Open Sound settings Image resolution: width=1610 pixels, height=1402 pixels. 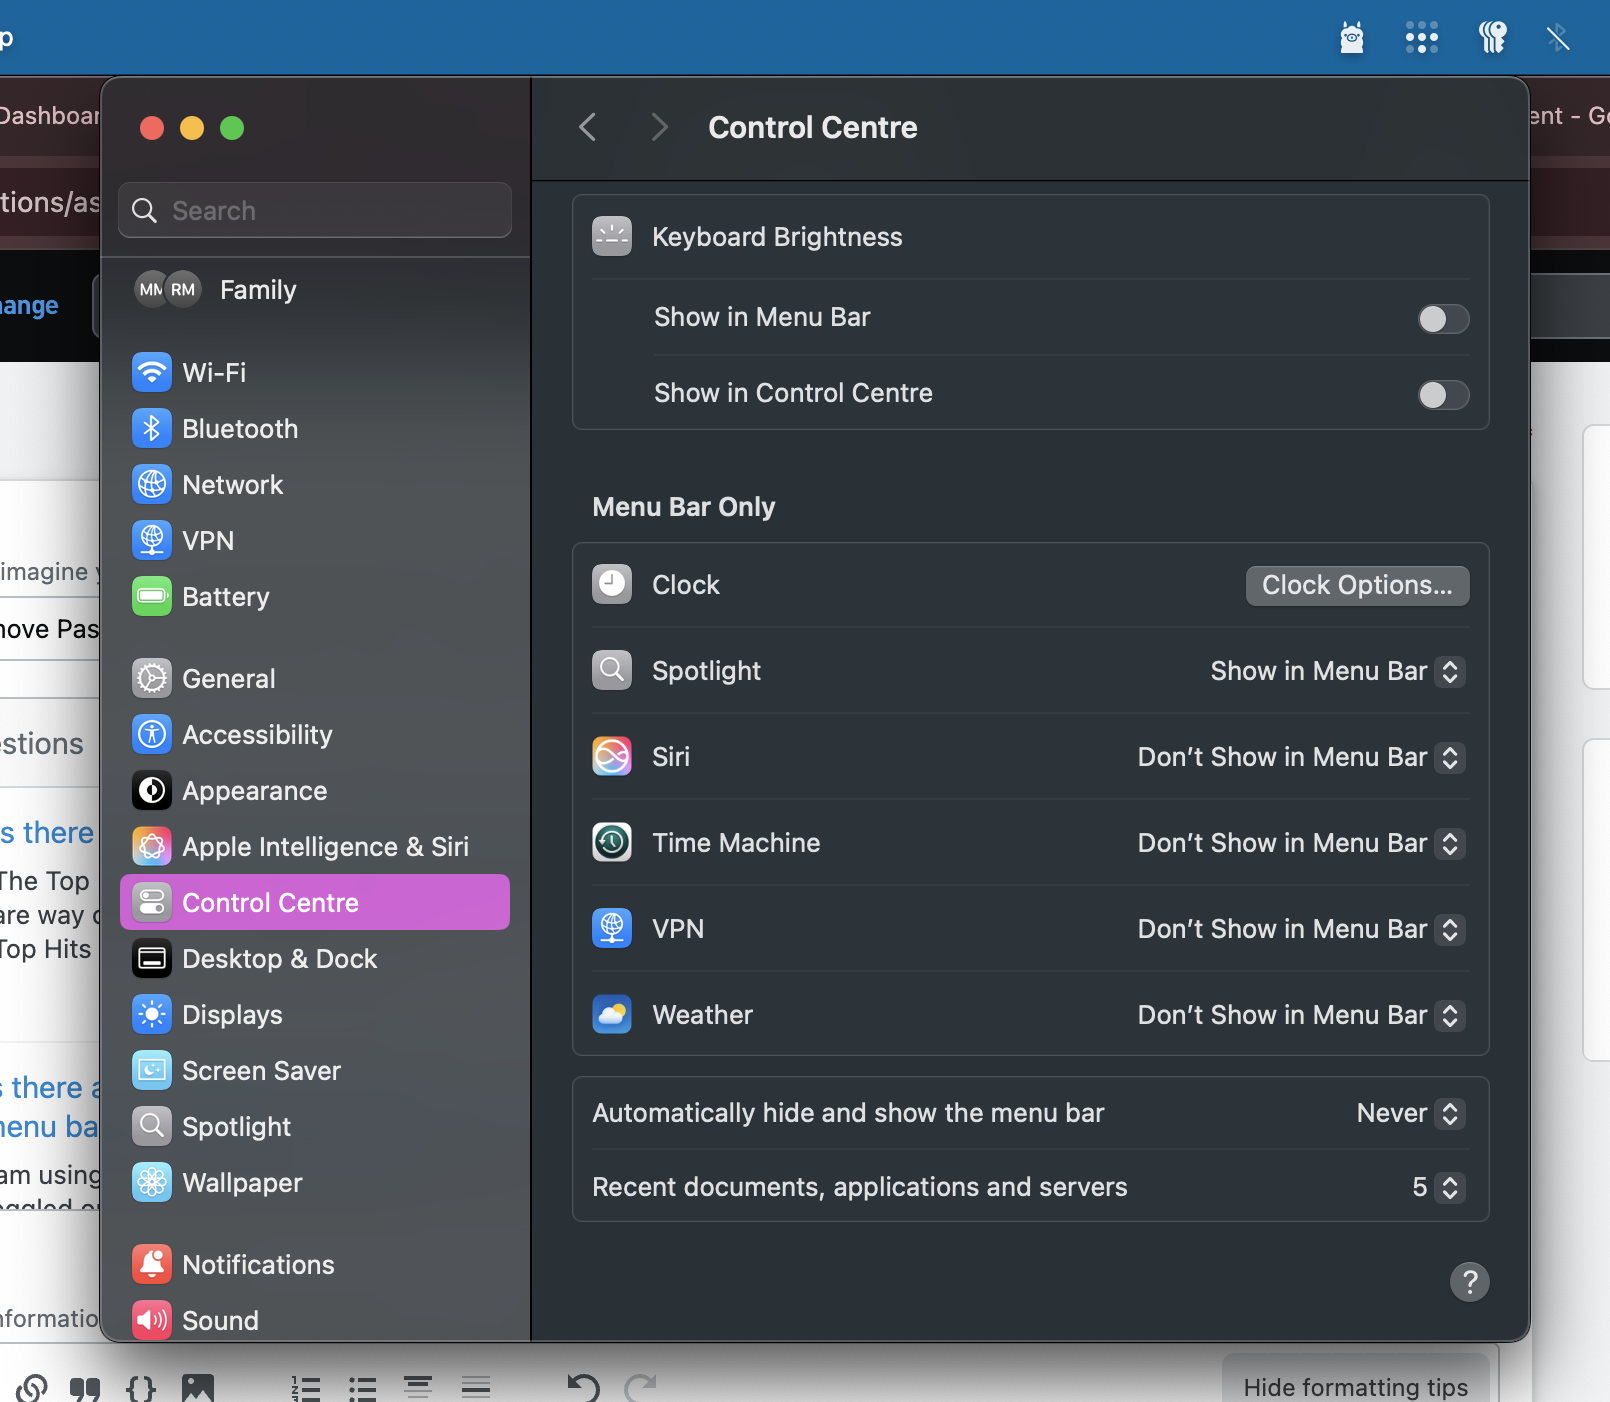tap(315, 1321)
